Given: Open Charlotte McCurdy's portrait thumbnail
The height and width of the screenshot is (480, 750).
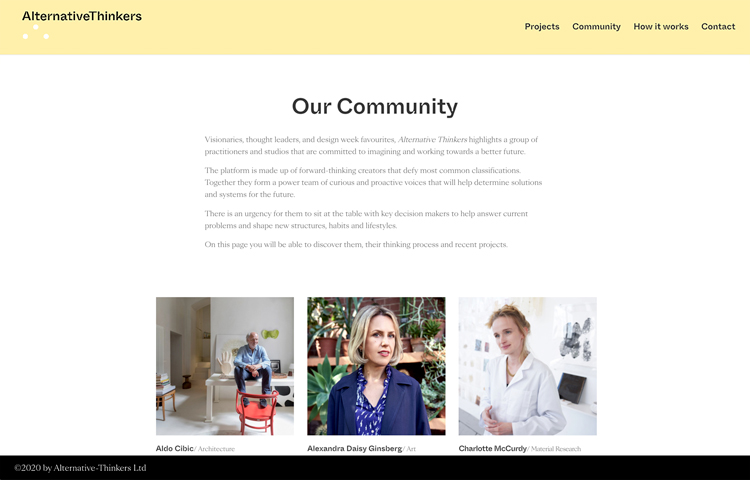Looking at the screenshot, I should click(x=528, y=366).
